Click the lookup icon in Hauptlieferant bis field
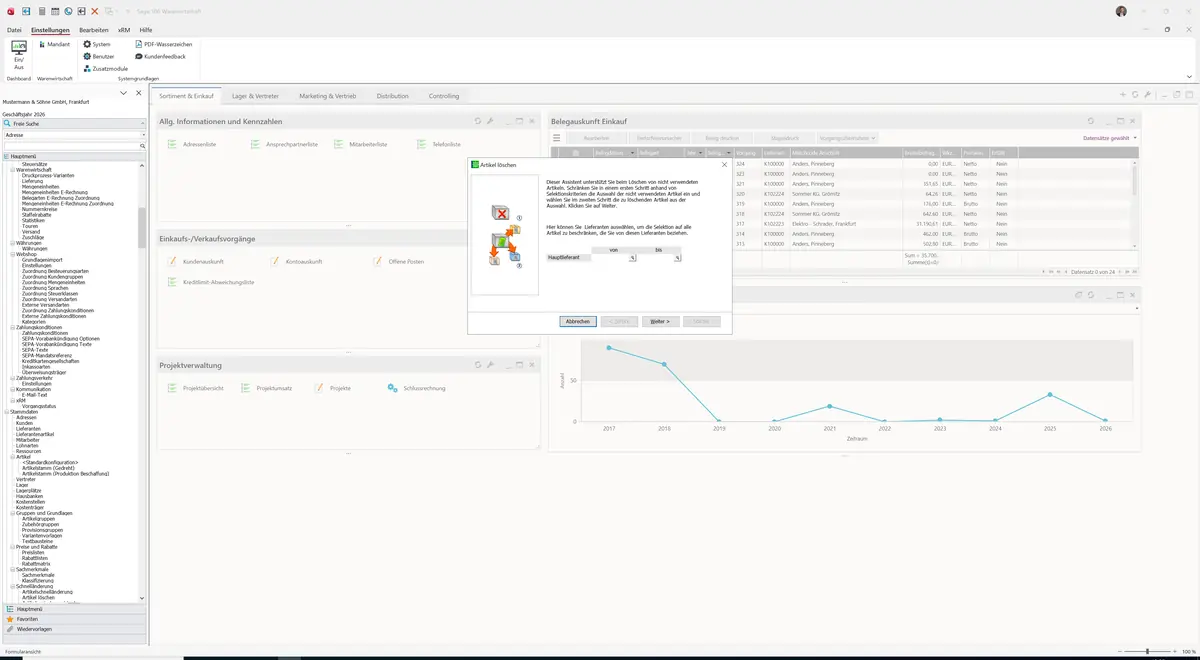 click(677, 258)
